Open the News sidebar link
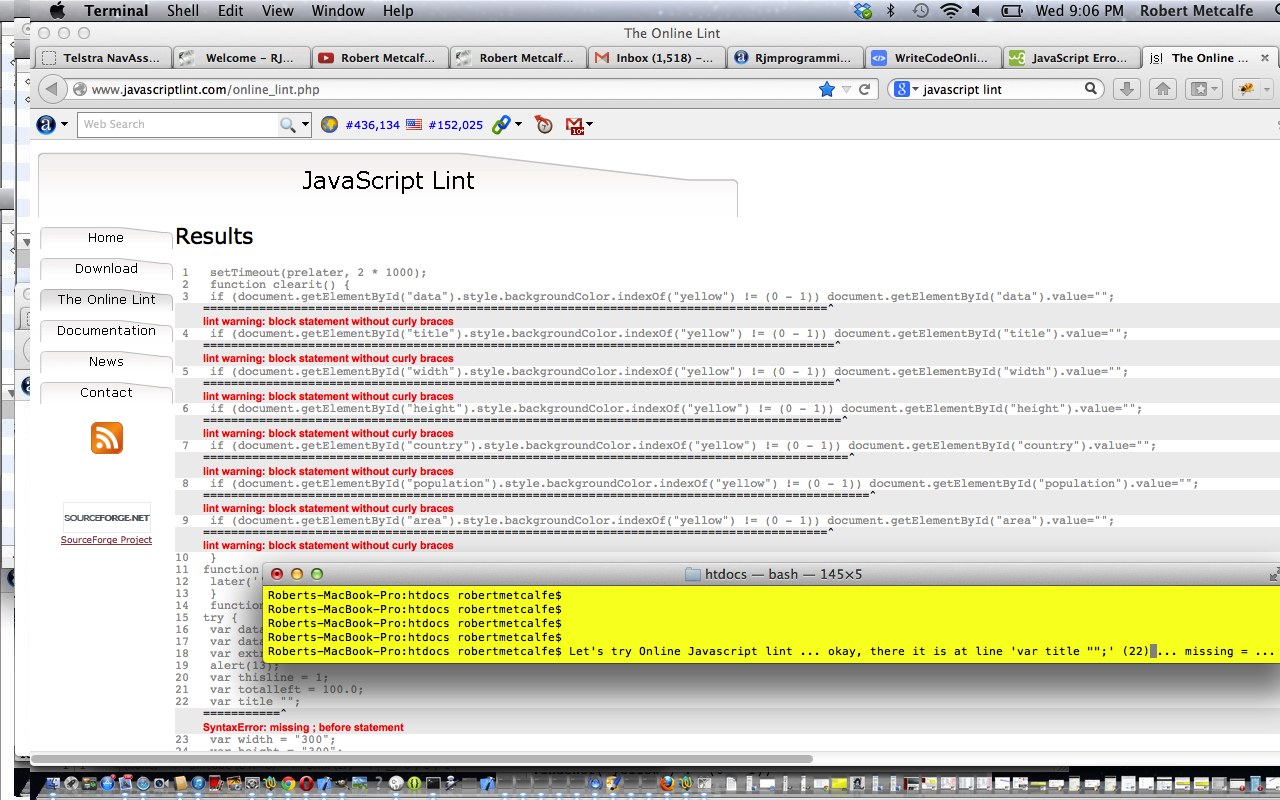The image size is (1280, 800). click(106, 362)
